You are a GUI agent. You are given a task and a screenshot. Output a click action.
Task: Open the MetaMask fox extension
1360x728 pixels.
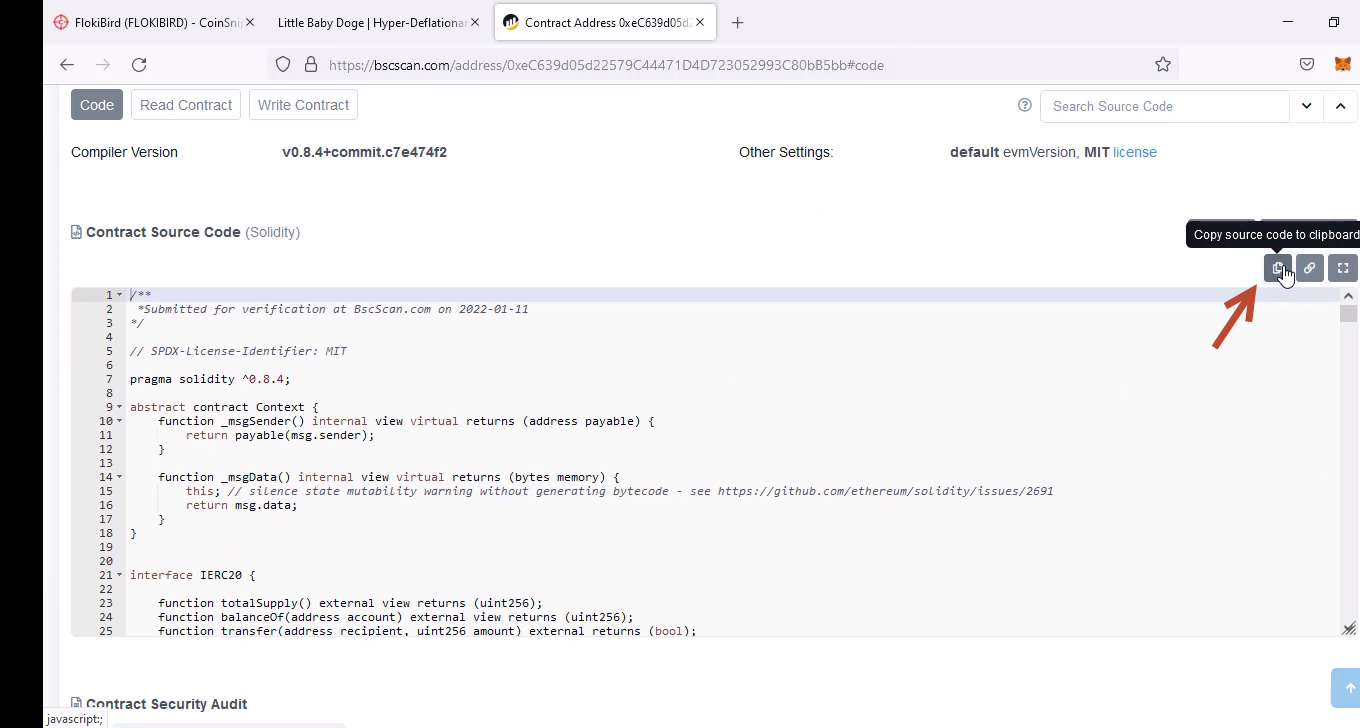[x=1342, y=64]
